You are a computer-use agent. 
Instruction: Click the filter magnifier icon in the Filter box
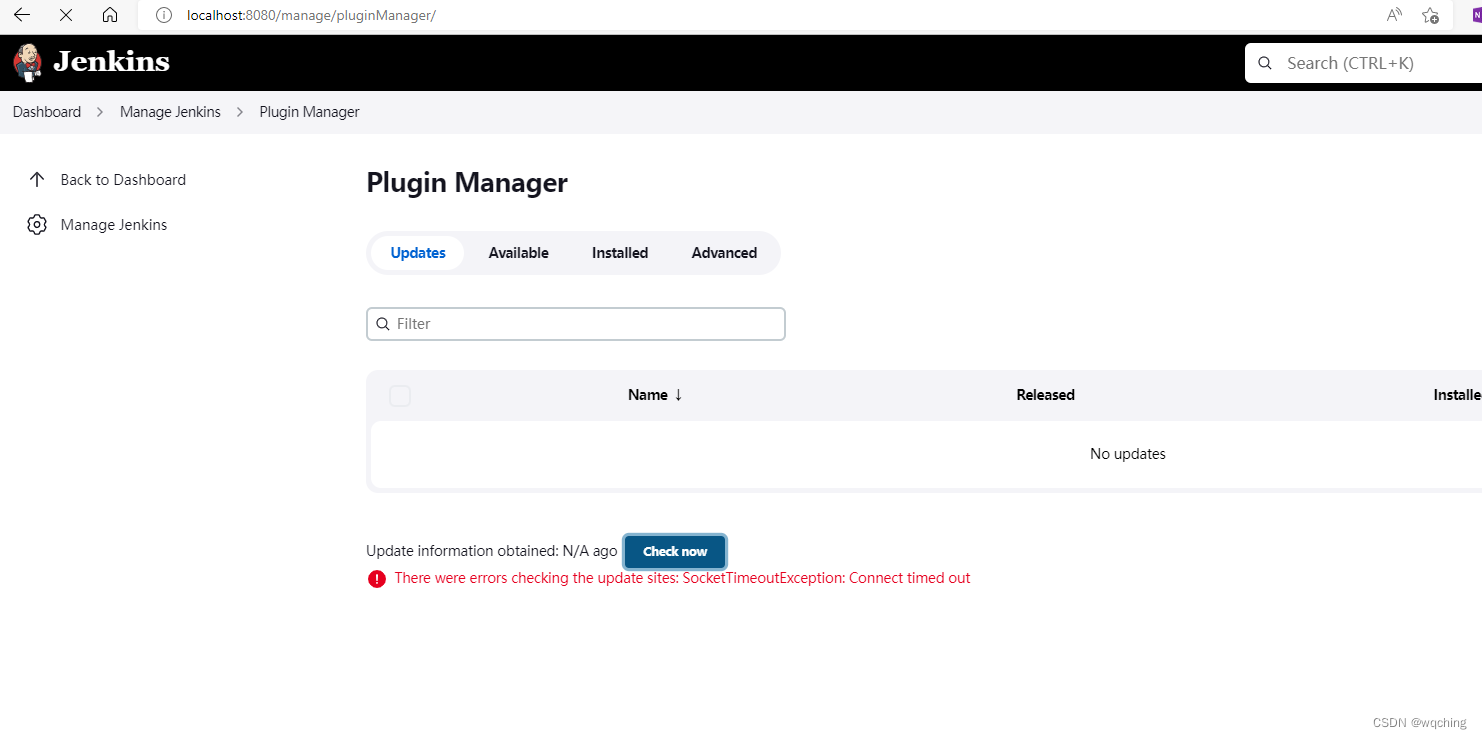point(383,323)
